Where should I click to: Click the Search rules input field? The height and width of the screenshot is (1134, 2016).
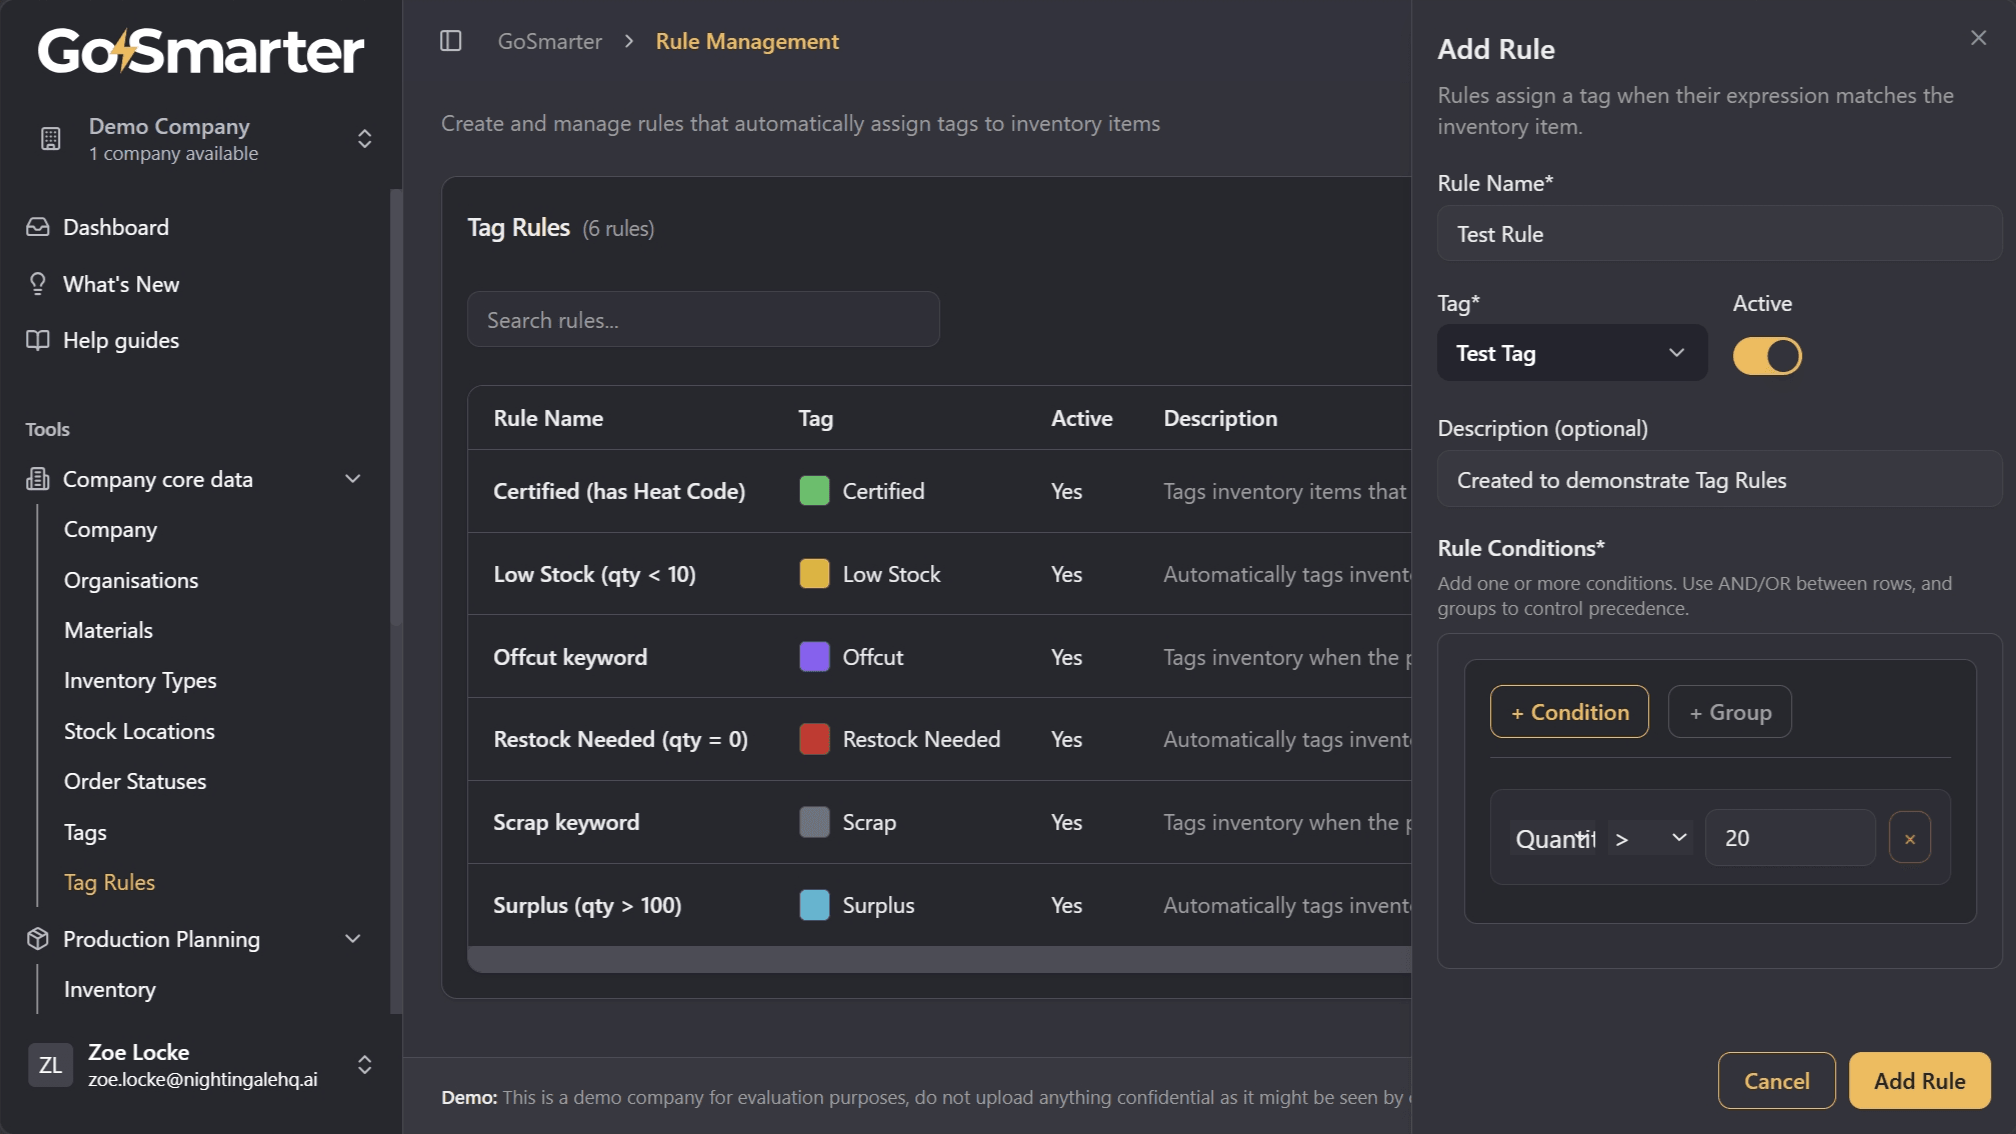[x=703, y=320]
